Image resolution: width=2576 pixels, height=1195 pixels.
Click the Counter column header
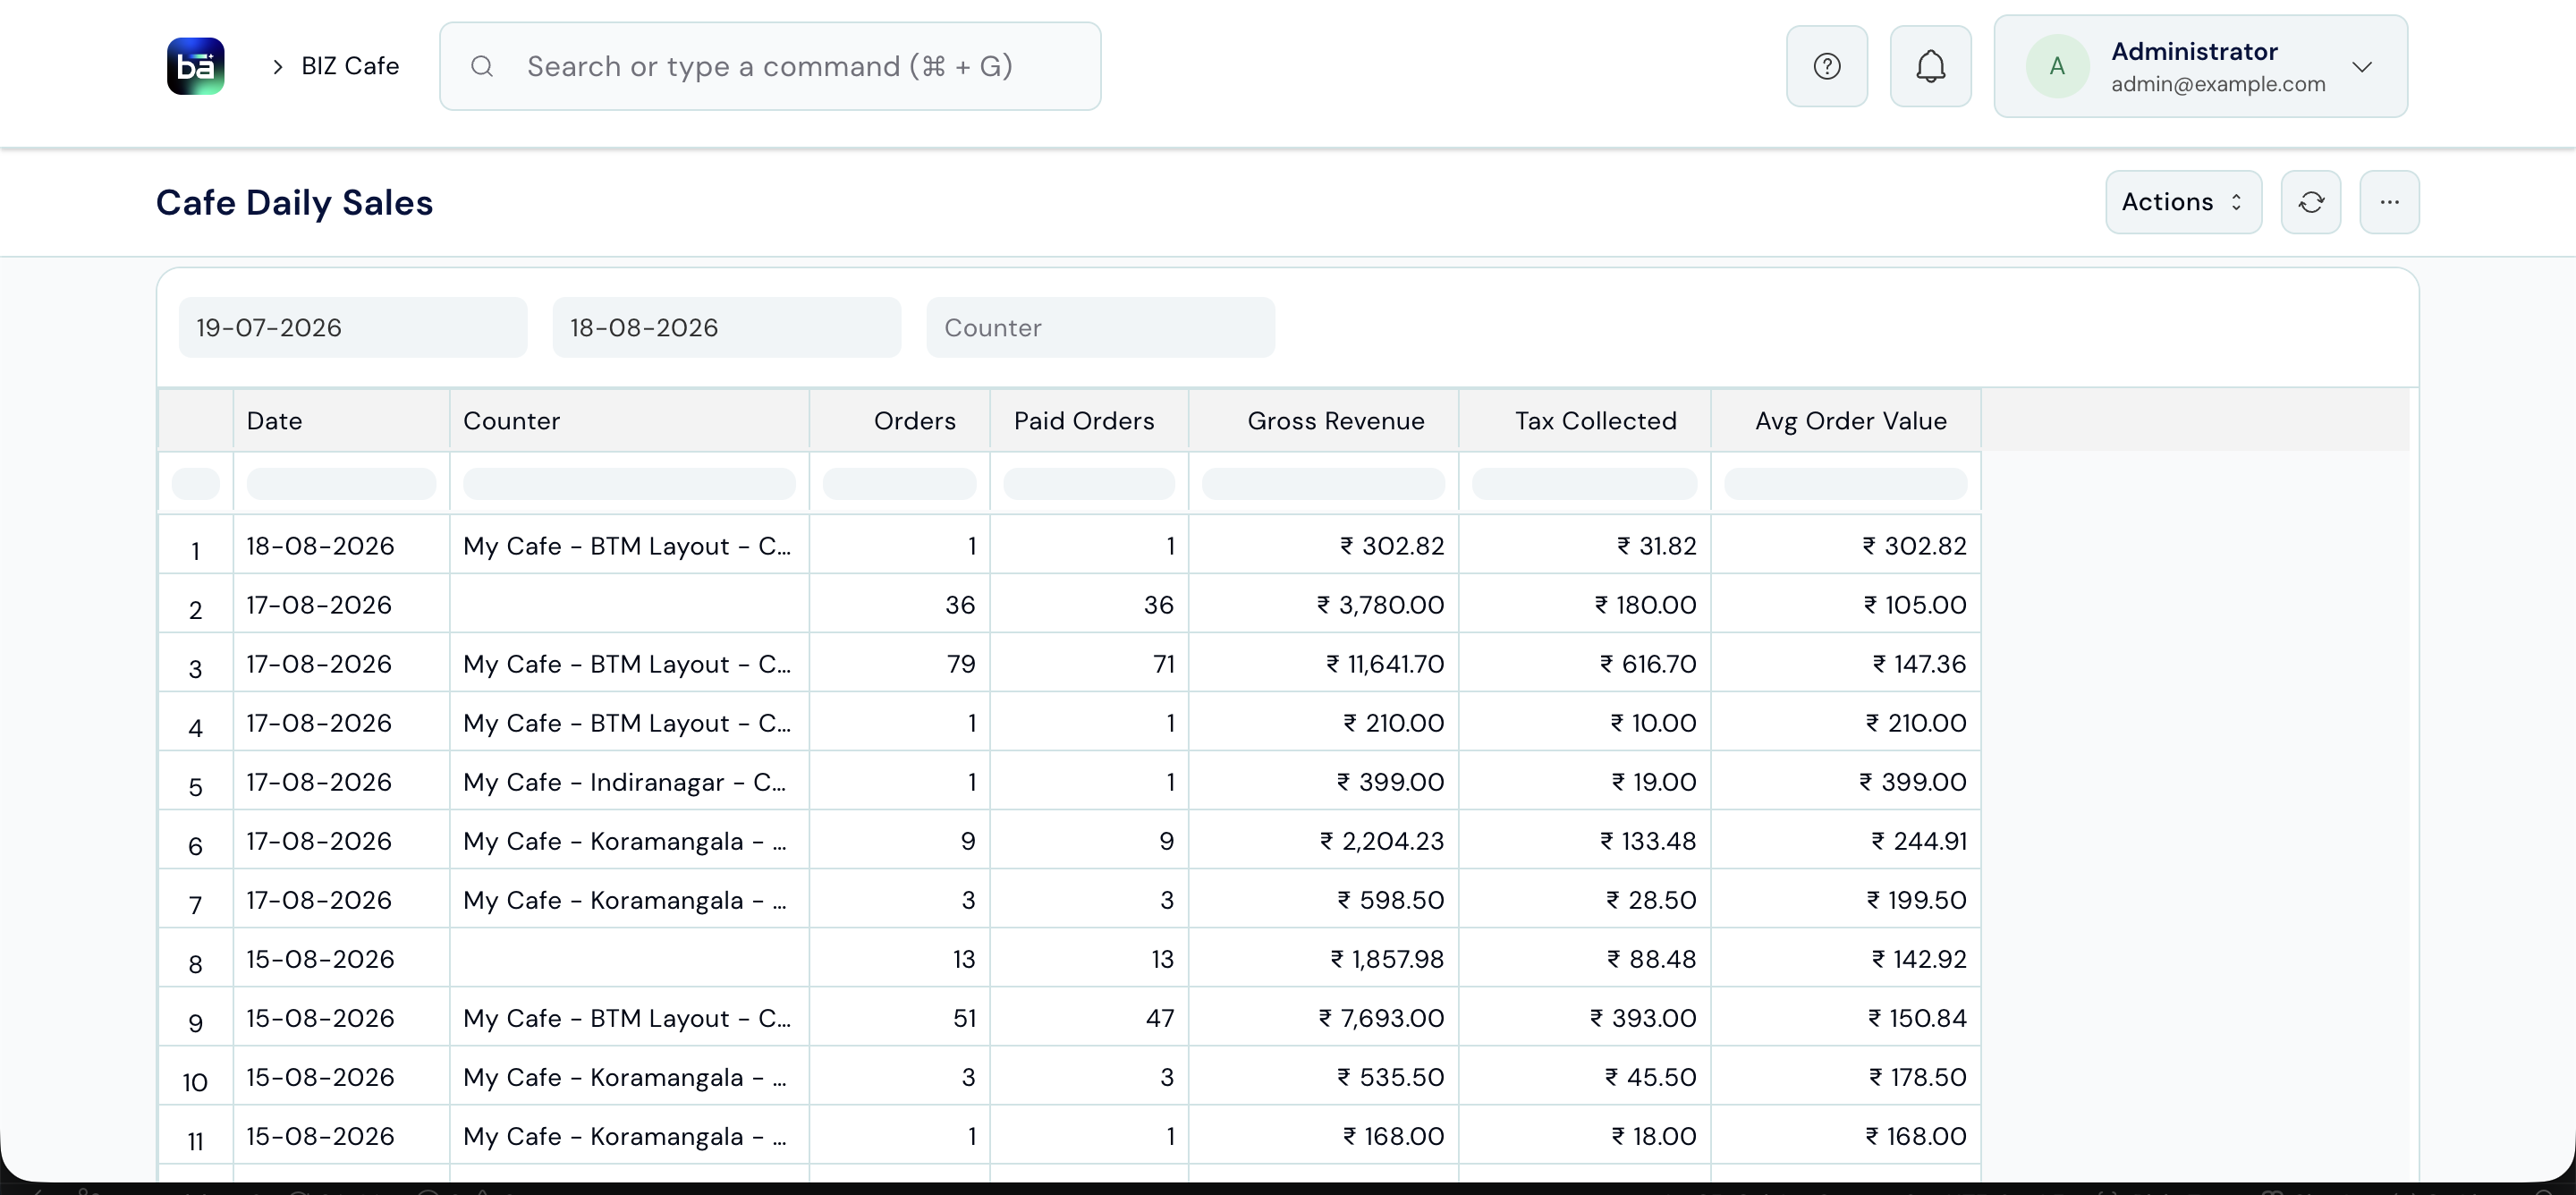tap(629, 421)
